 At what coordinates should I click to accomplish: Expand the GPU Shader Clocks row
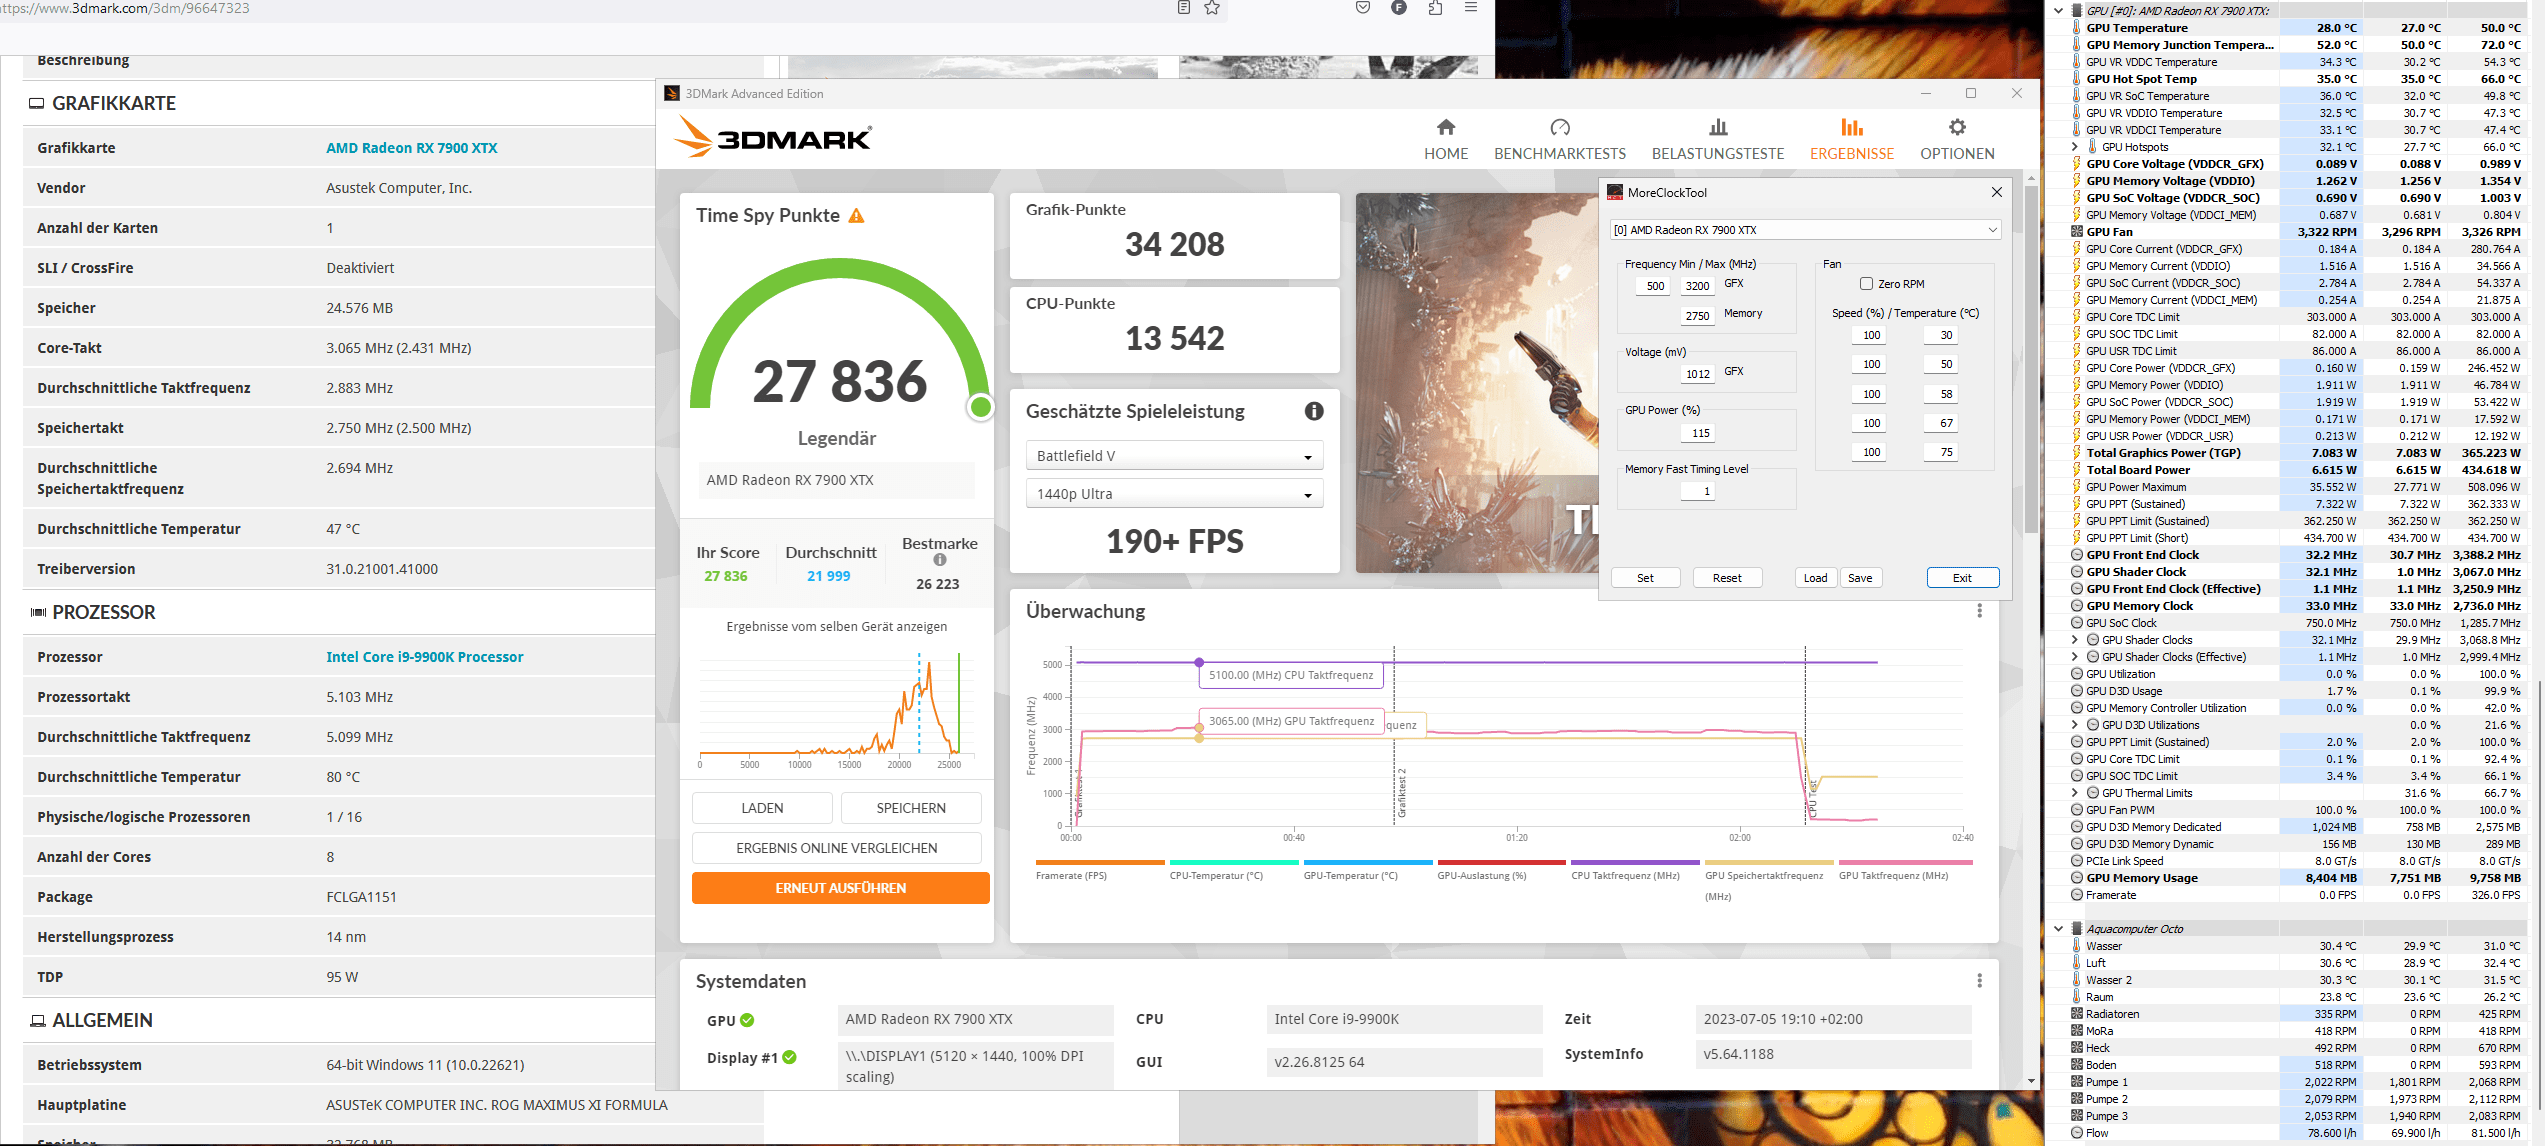[x=2074, y=640]
